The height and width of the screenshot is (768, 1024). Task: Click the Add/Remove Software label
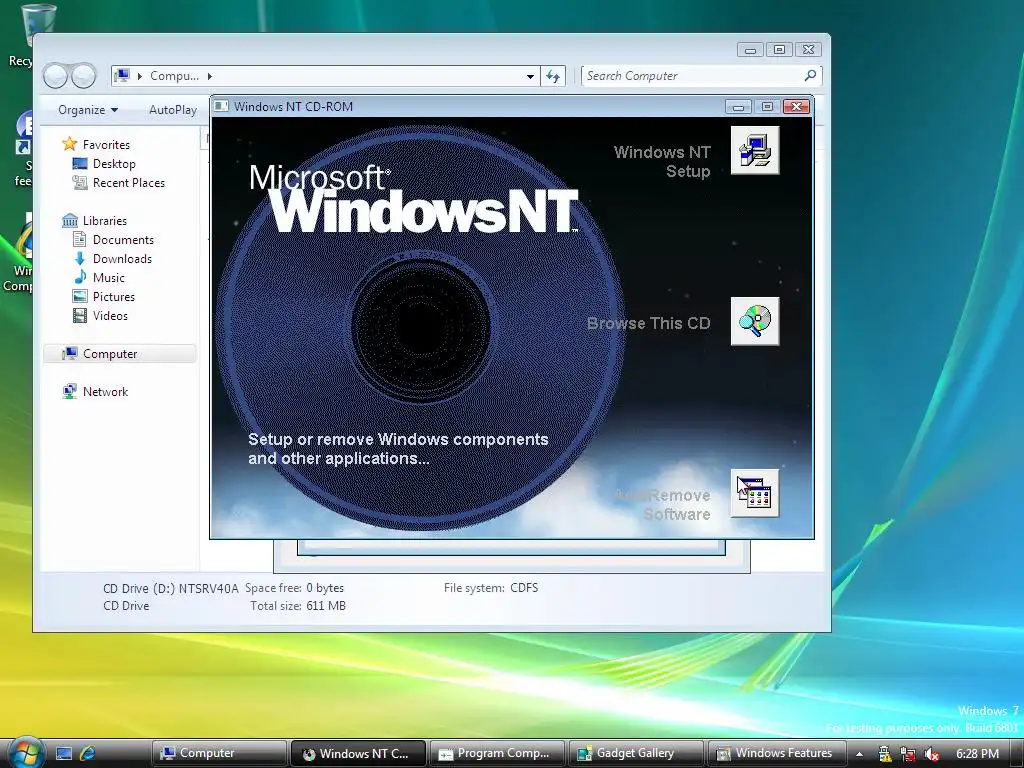(662, 505)
